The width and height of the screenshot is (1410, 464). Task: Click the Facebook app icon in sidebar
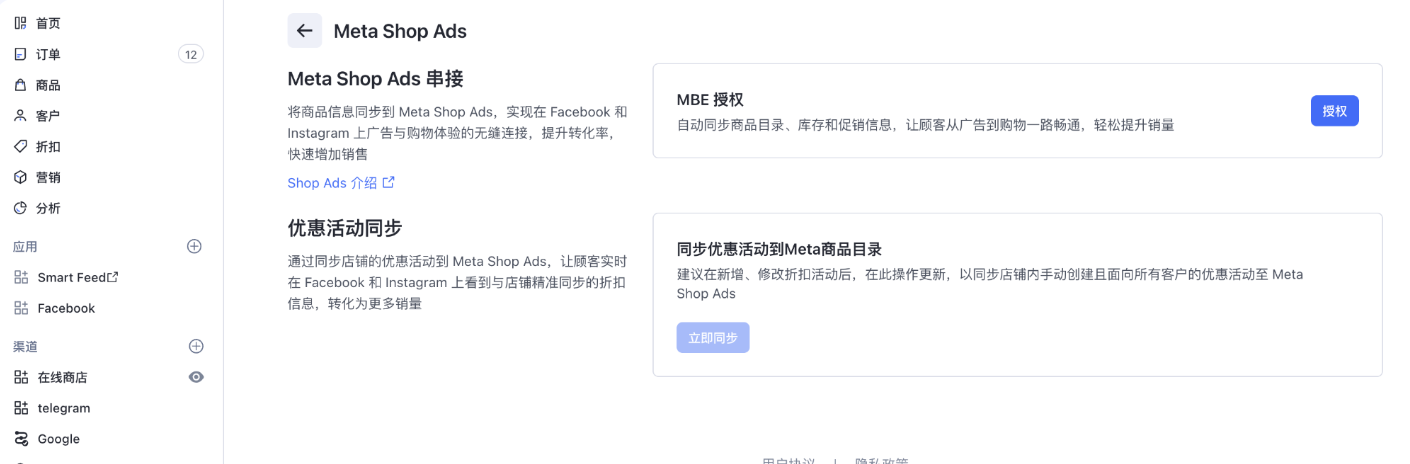(21, 308)
